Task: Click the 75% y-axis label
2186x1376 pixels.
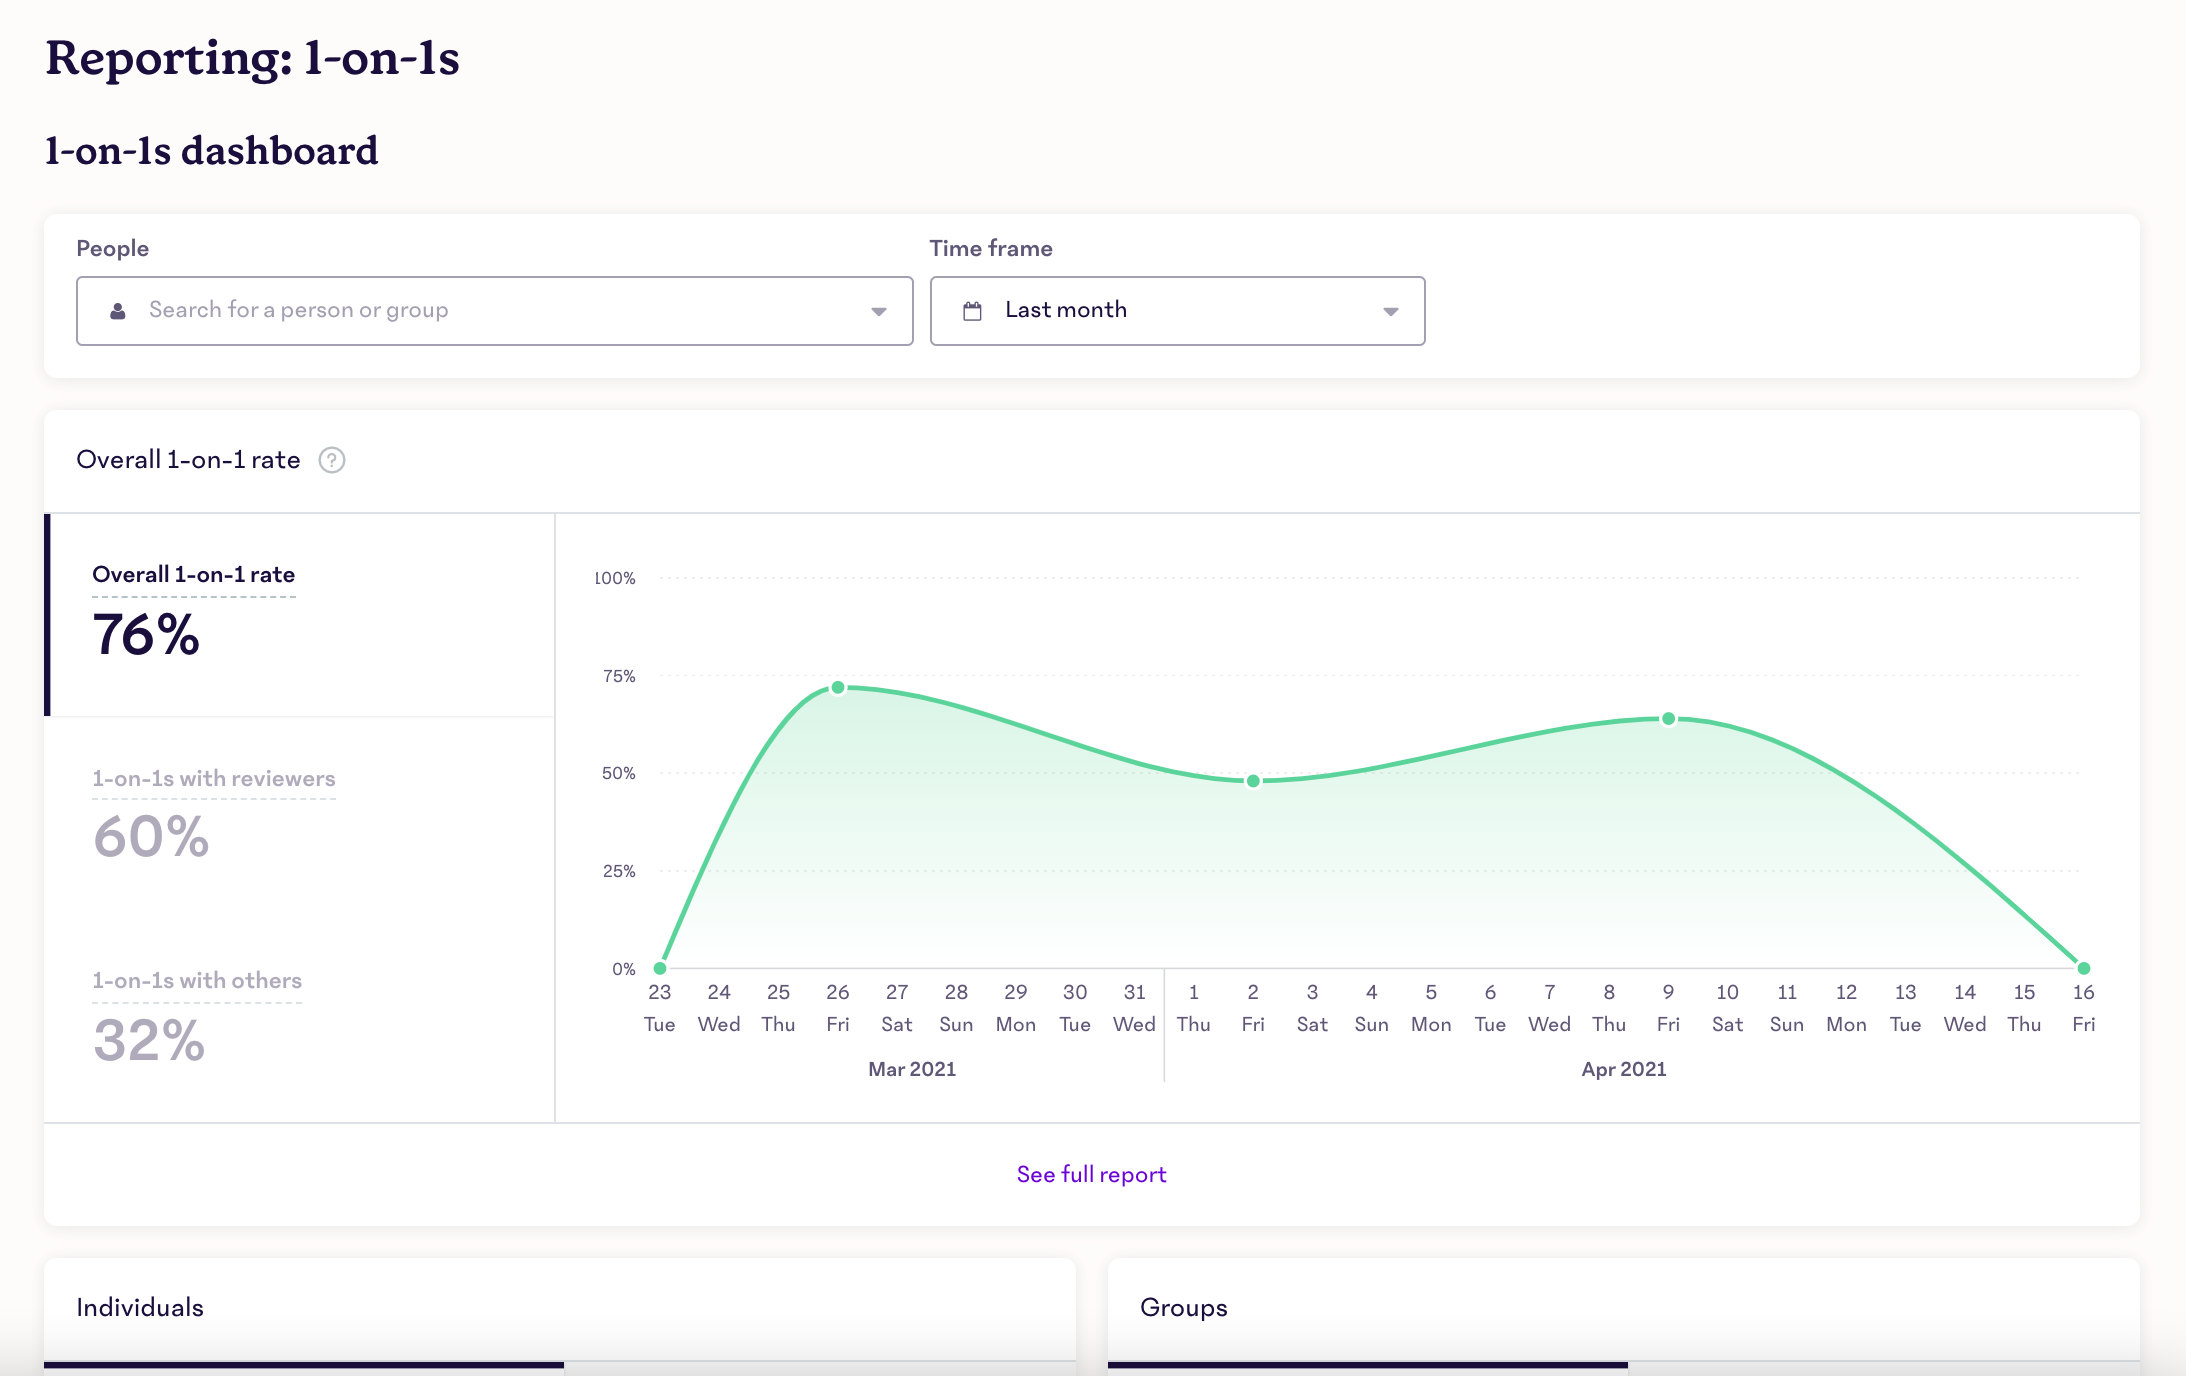Action: point(619,676)
